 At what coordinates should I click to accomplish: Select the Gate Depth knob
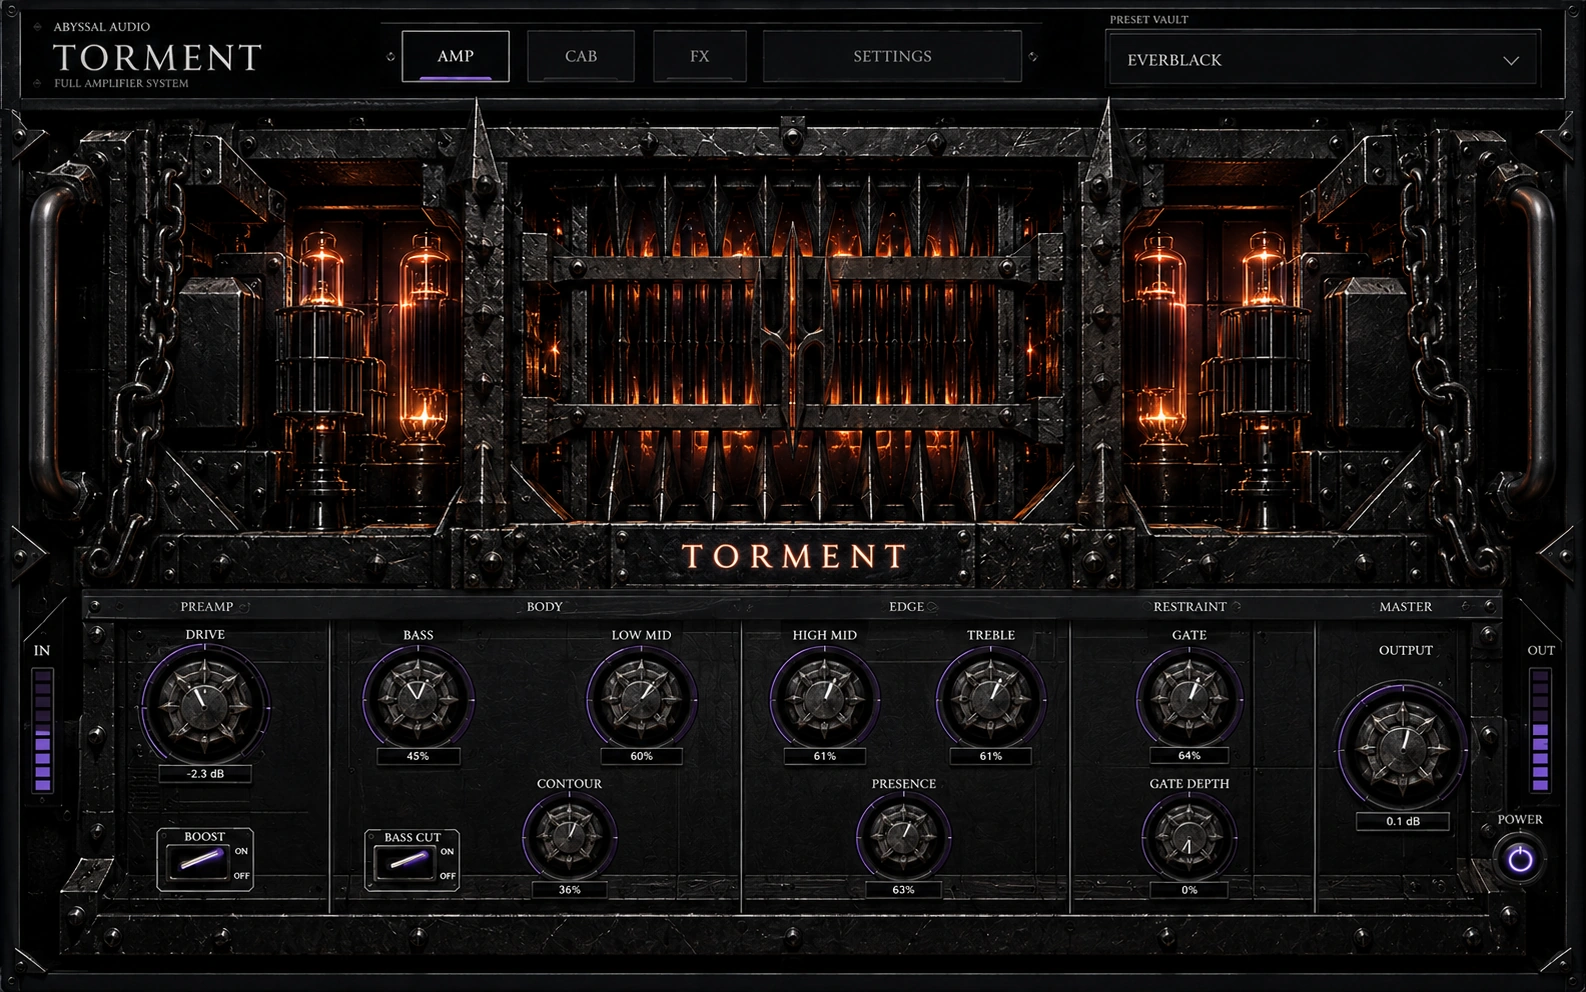1189,836
